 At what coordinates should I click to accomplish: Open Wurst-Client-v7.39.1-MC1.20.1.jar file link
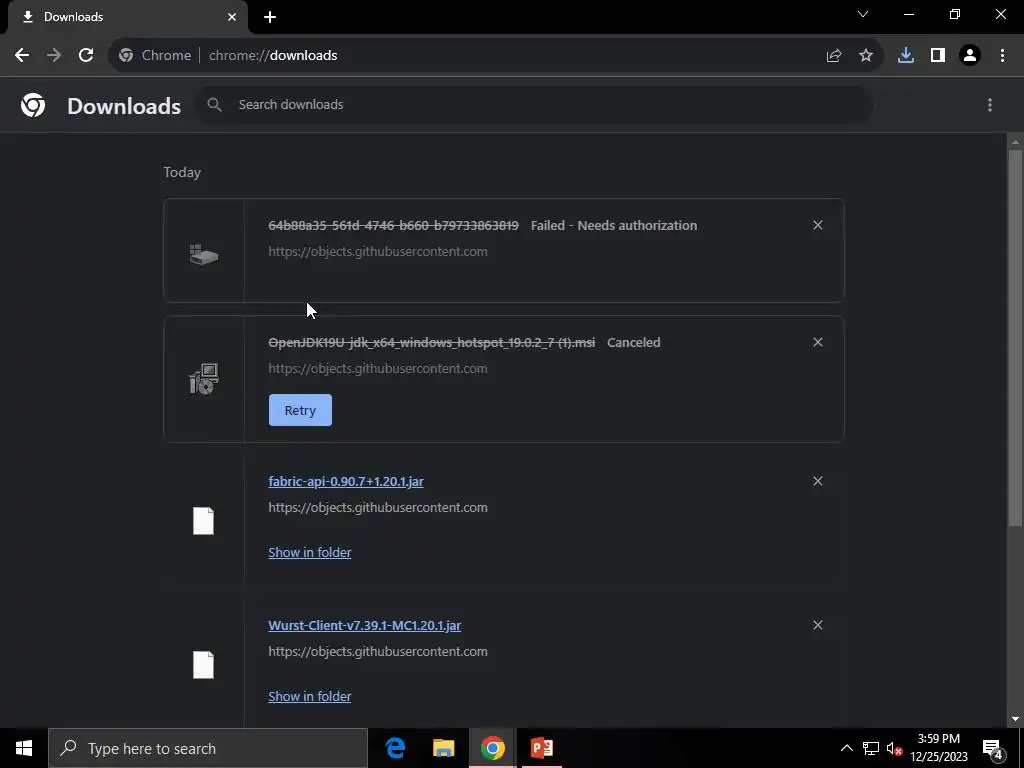364,625
